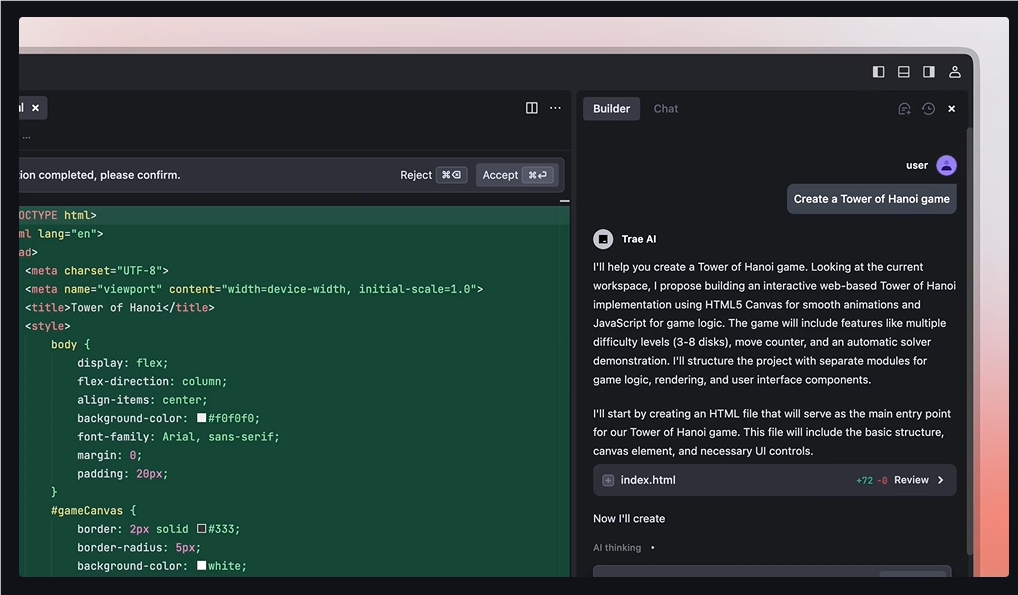Open the user account profile icon
Image resolution: width=1018 pixels, height=595 pixels.
[x=954, y=71]
